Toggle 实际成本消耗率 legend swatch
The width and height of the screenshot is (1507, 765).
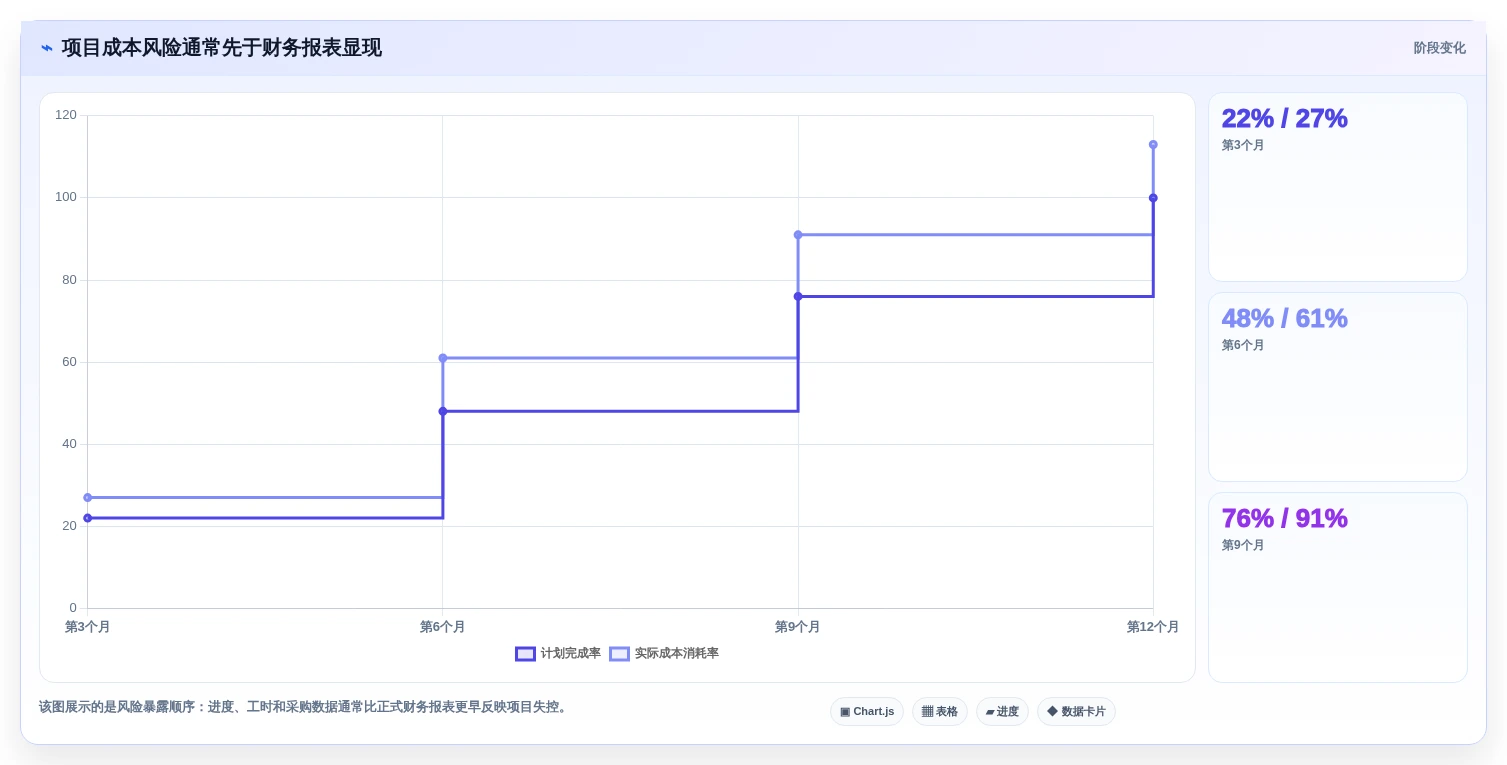[x=619, y=654]
